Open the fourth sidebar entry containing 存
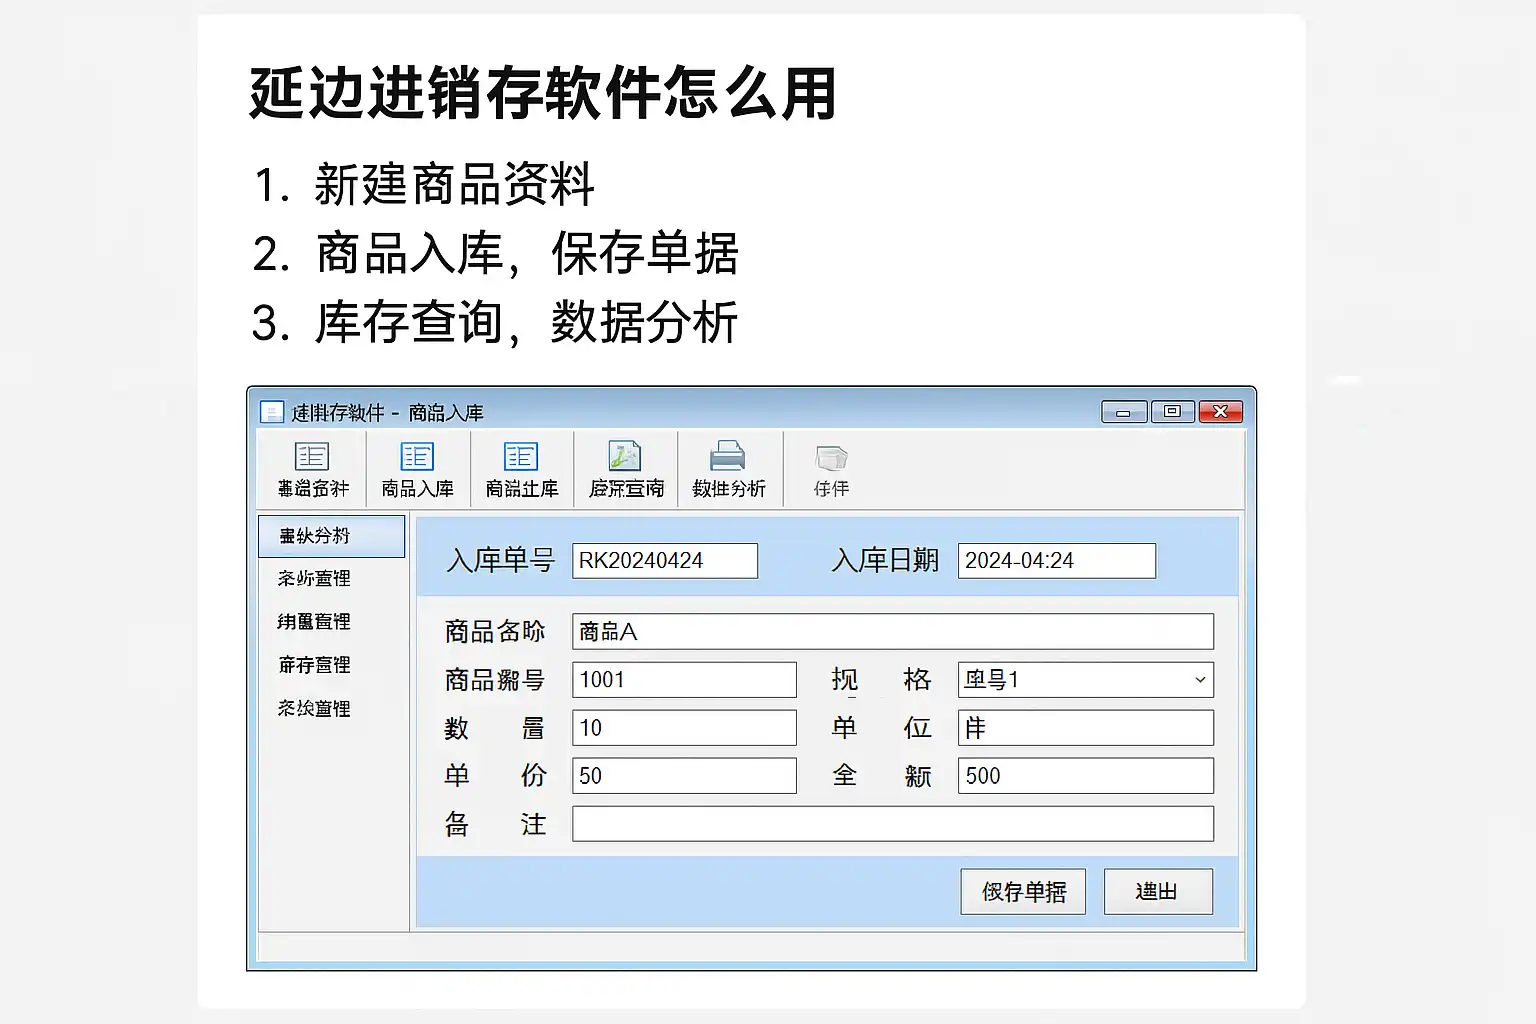This screenshot has width=1536, height=1024. click(314, 665)
